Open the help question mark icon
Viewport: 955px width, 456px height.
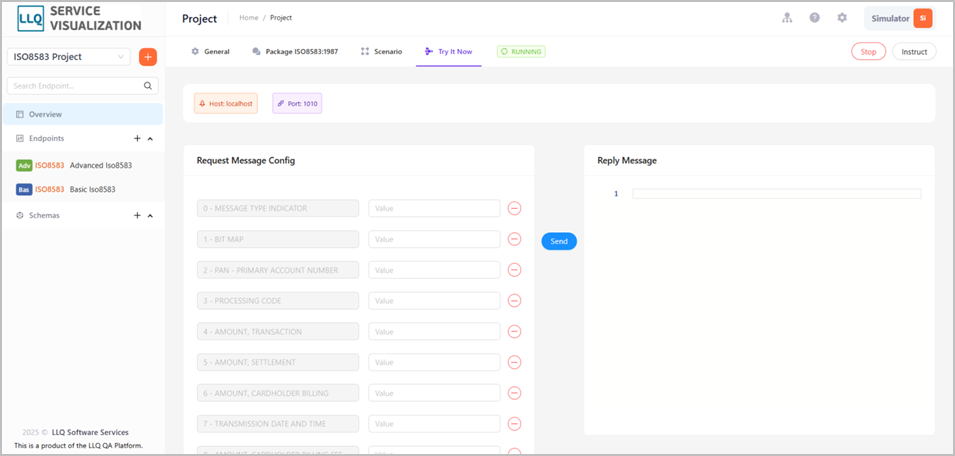click(814, 18)
